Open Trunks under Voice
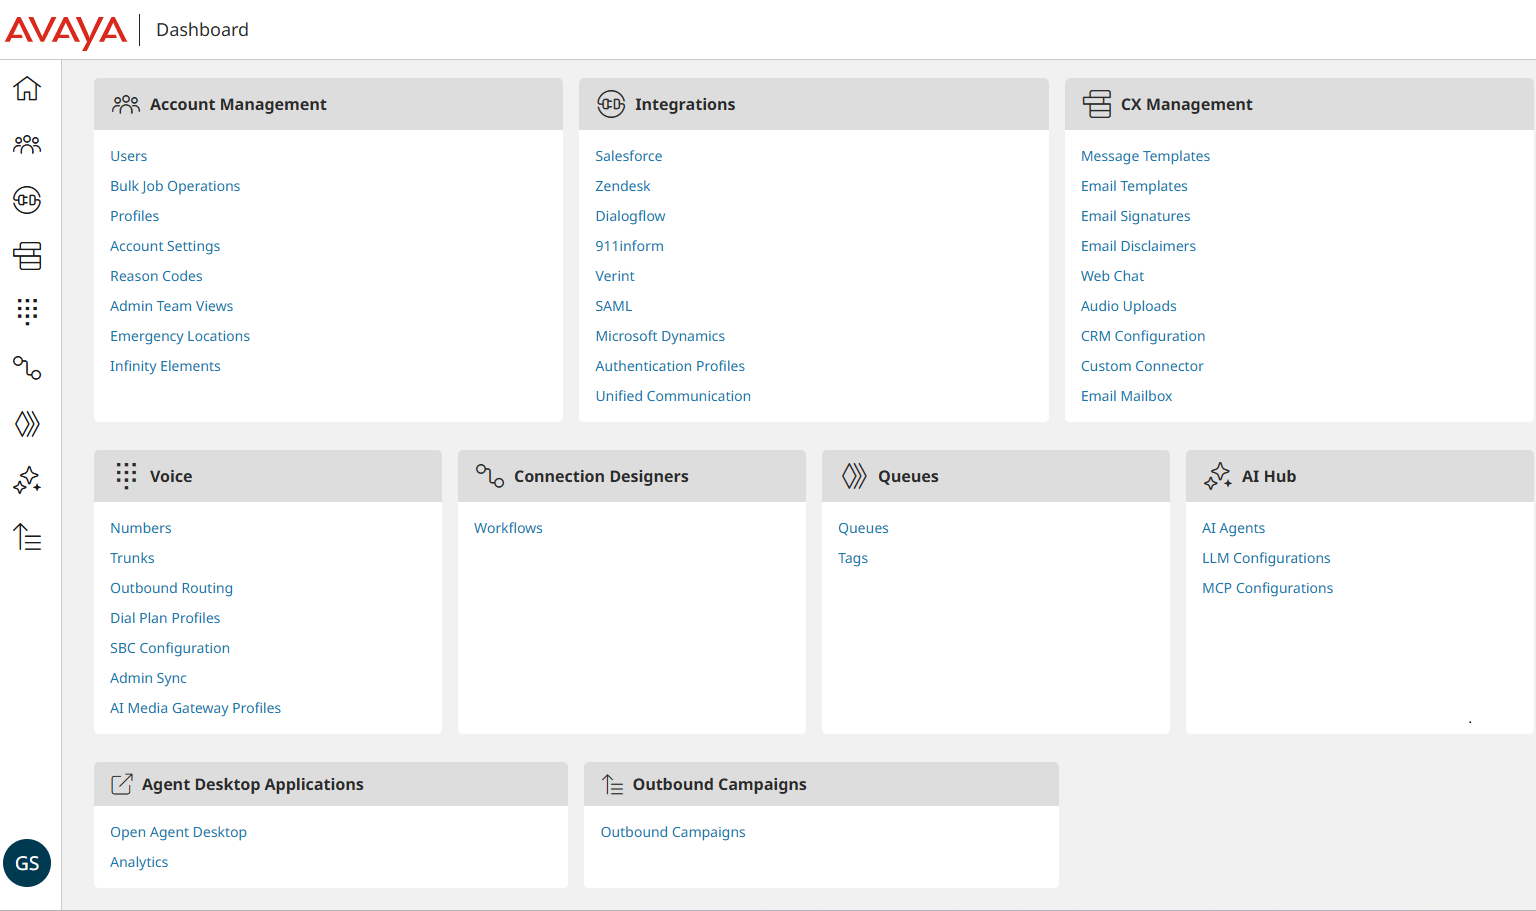Screen dimensions: 1536x911 pos(132,558)
